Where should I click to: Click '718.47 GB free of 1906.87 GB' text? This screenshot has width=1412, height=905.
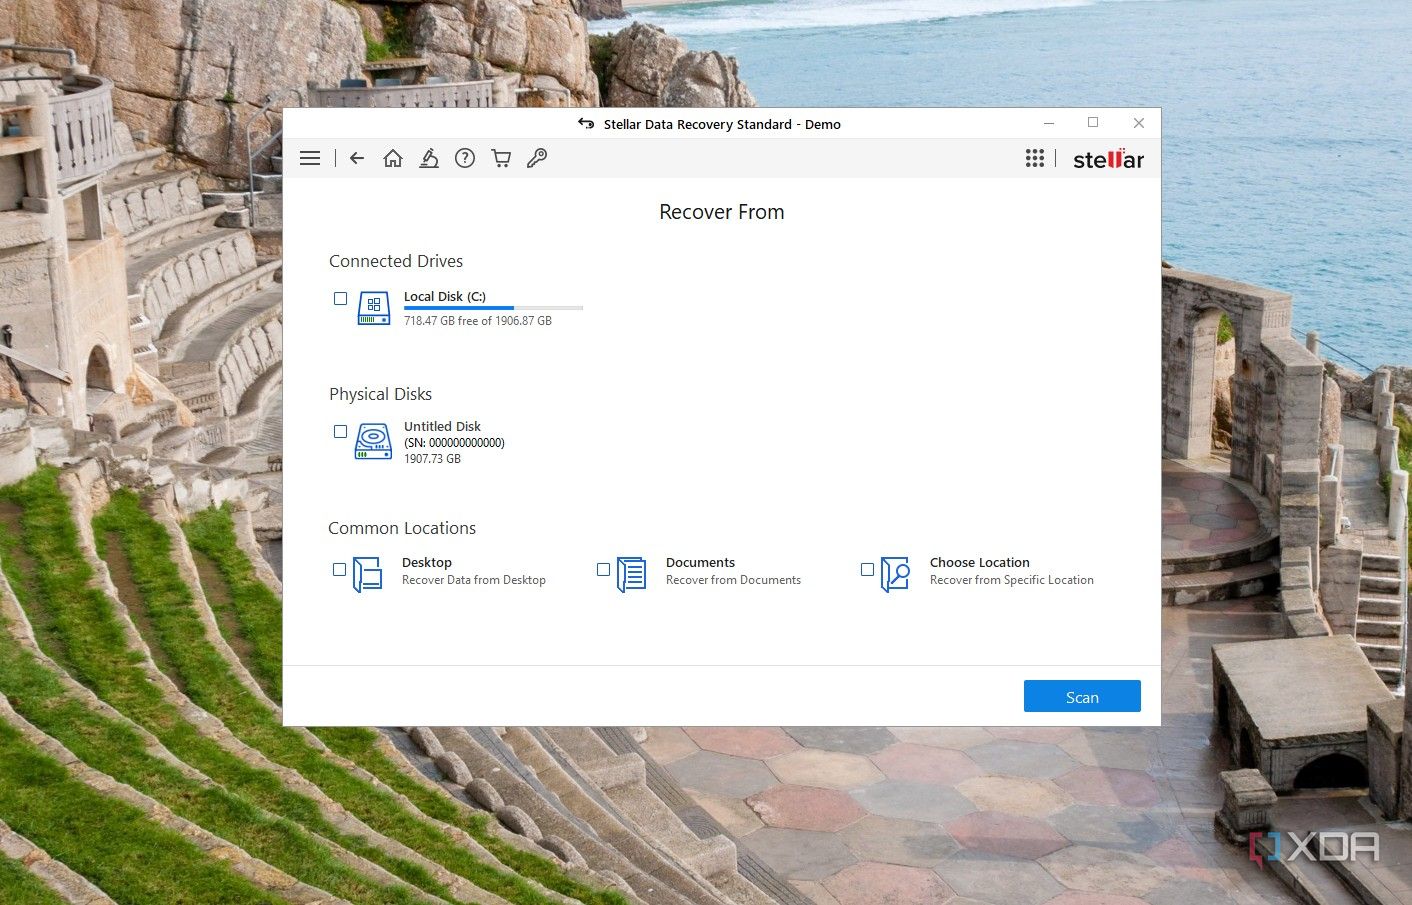[x=478, y=321]
